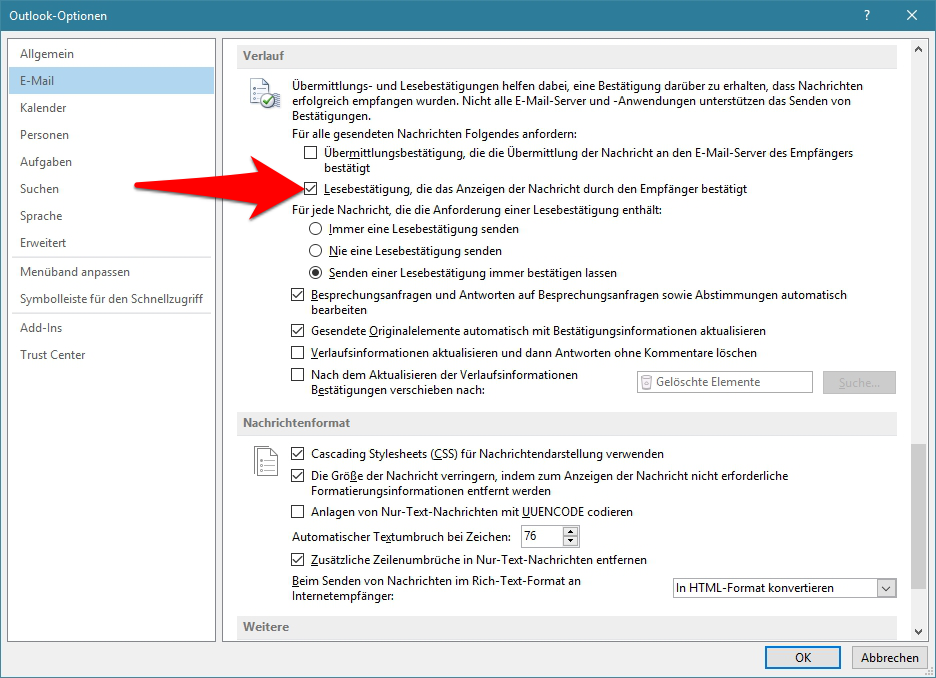The image size is (936, 678).
Task: Click the Suche... button
Action: click(x=859, y=383)
